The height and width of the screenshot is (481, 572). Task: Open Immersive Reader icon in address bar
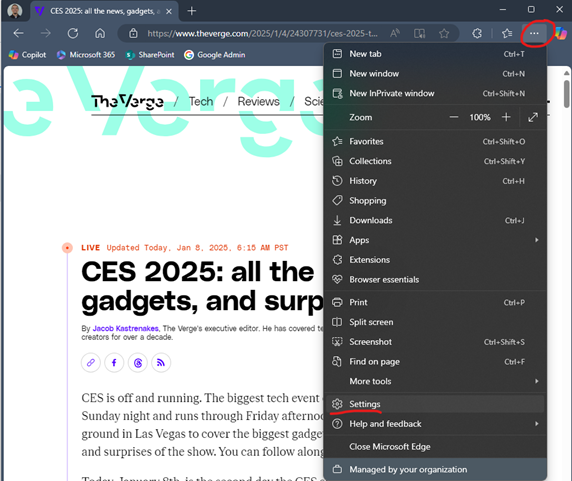(420, 34)
